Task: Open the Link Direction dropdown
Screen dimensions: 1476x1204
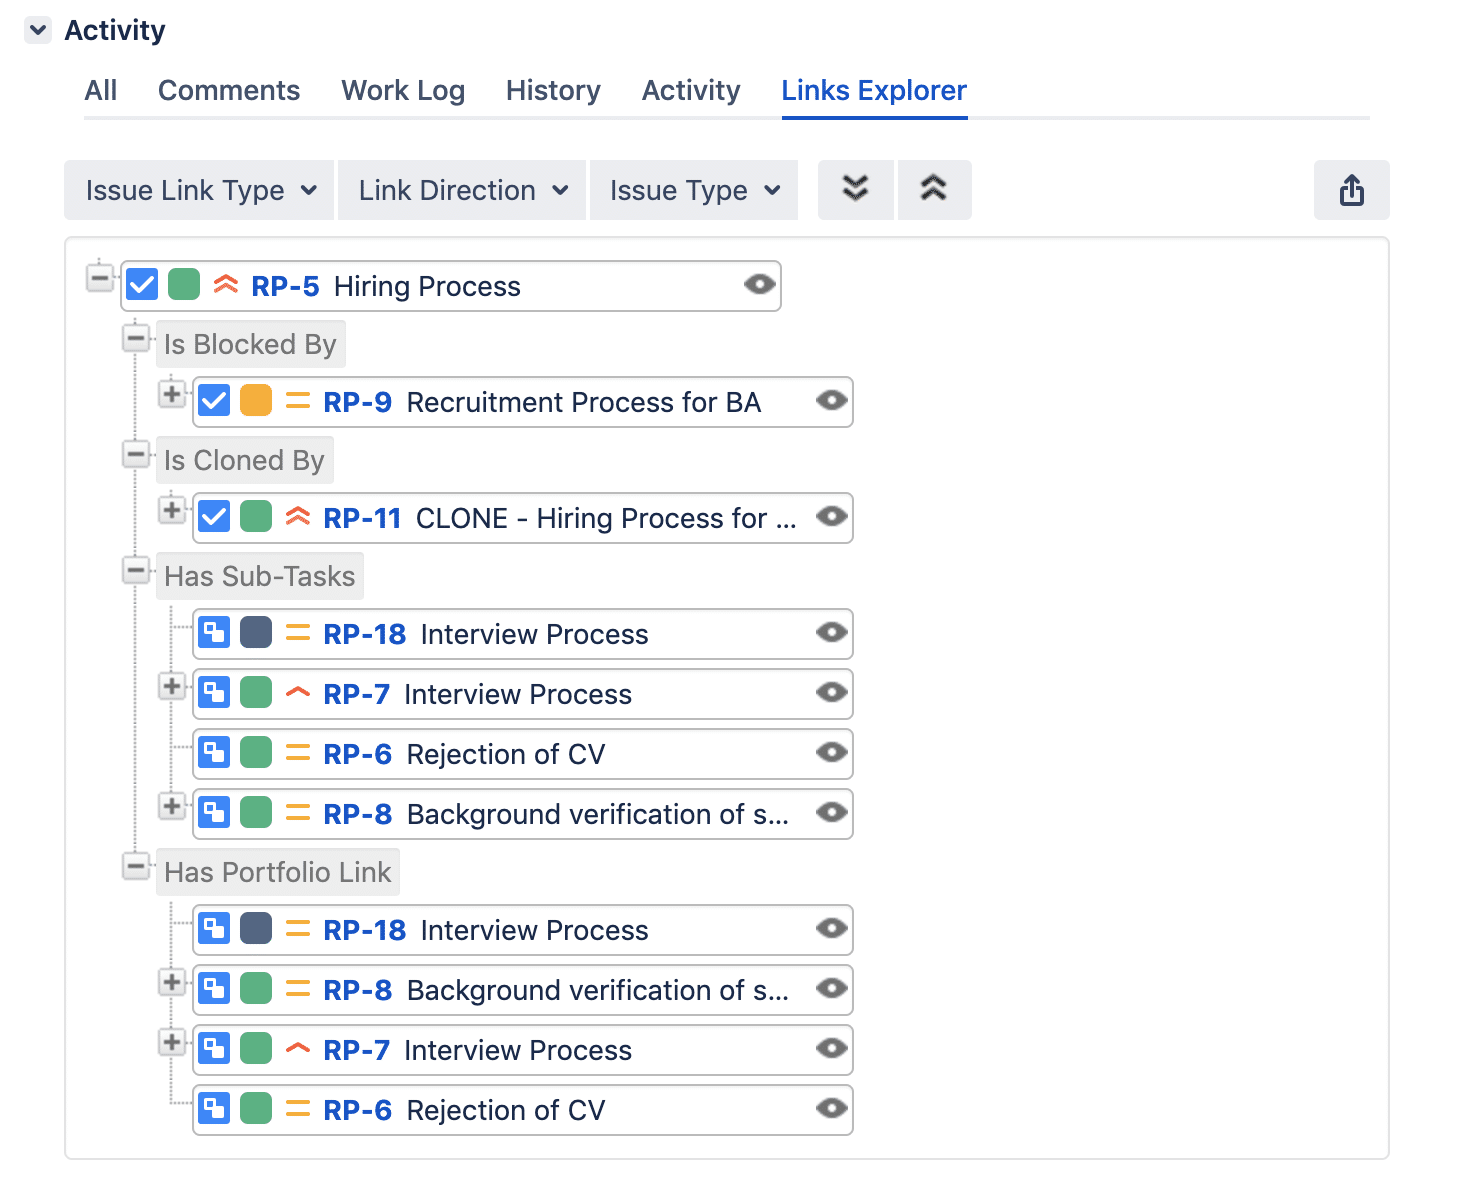Action: pyautogui.click(x=463, y=190)
